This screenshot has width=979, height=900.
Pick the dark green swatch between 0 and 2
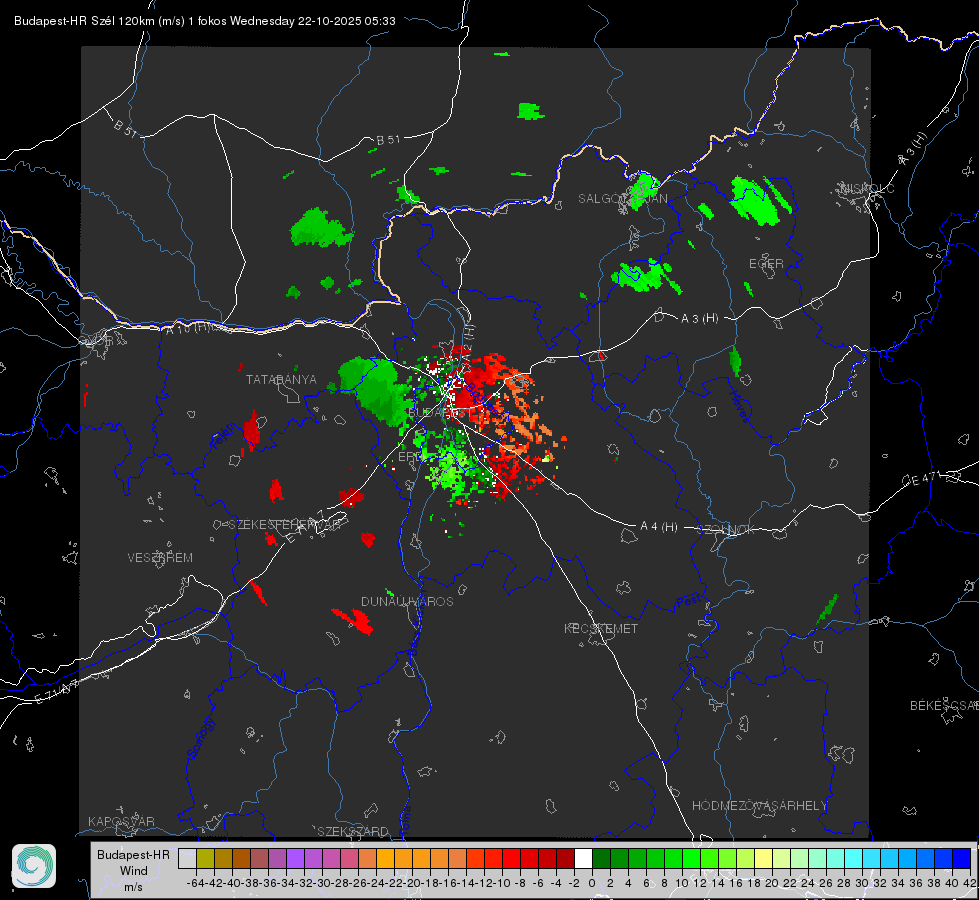click(601, 858)
